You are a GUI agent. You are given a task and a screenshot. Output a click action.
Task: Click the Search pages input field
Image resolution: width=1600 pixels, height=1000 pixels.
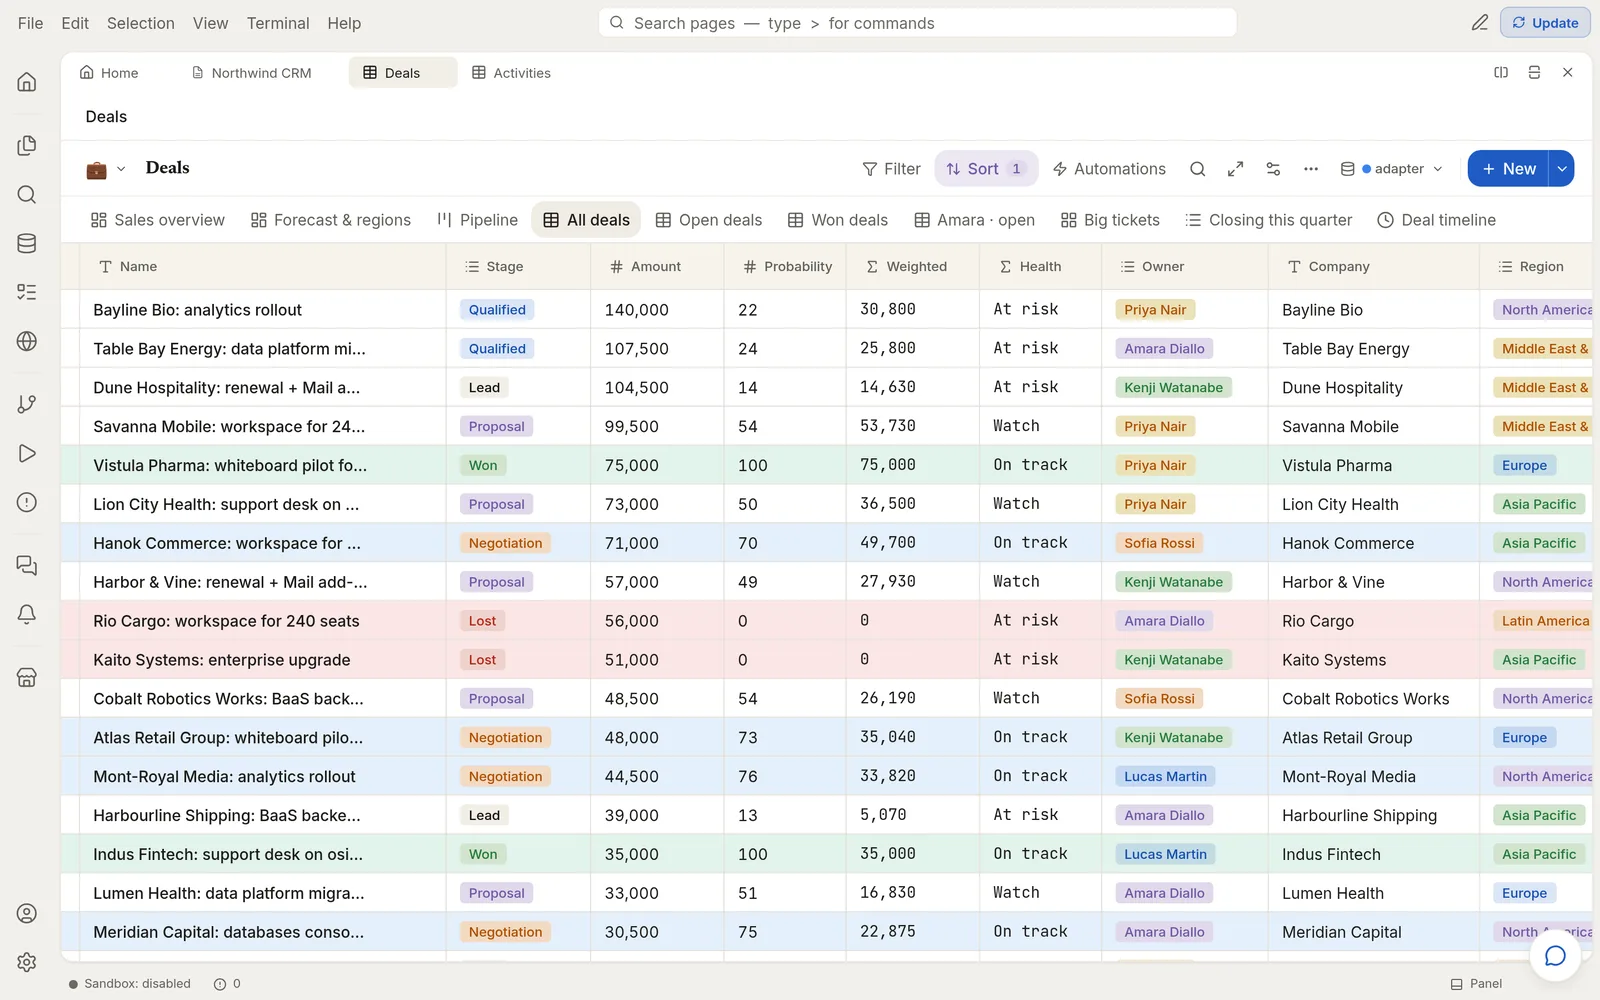point(917,23)
